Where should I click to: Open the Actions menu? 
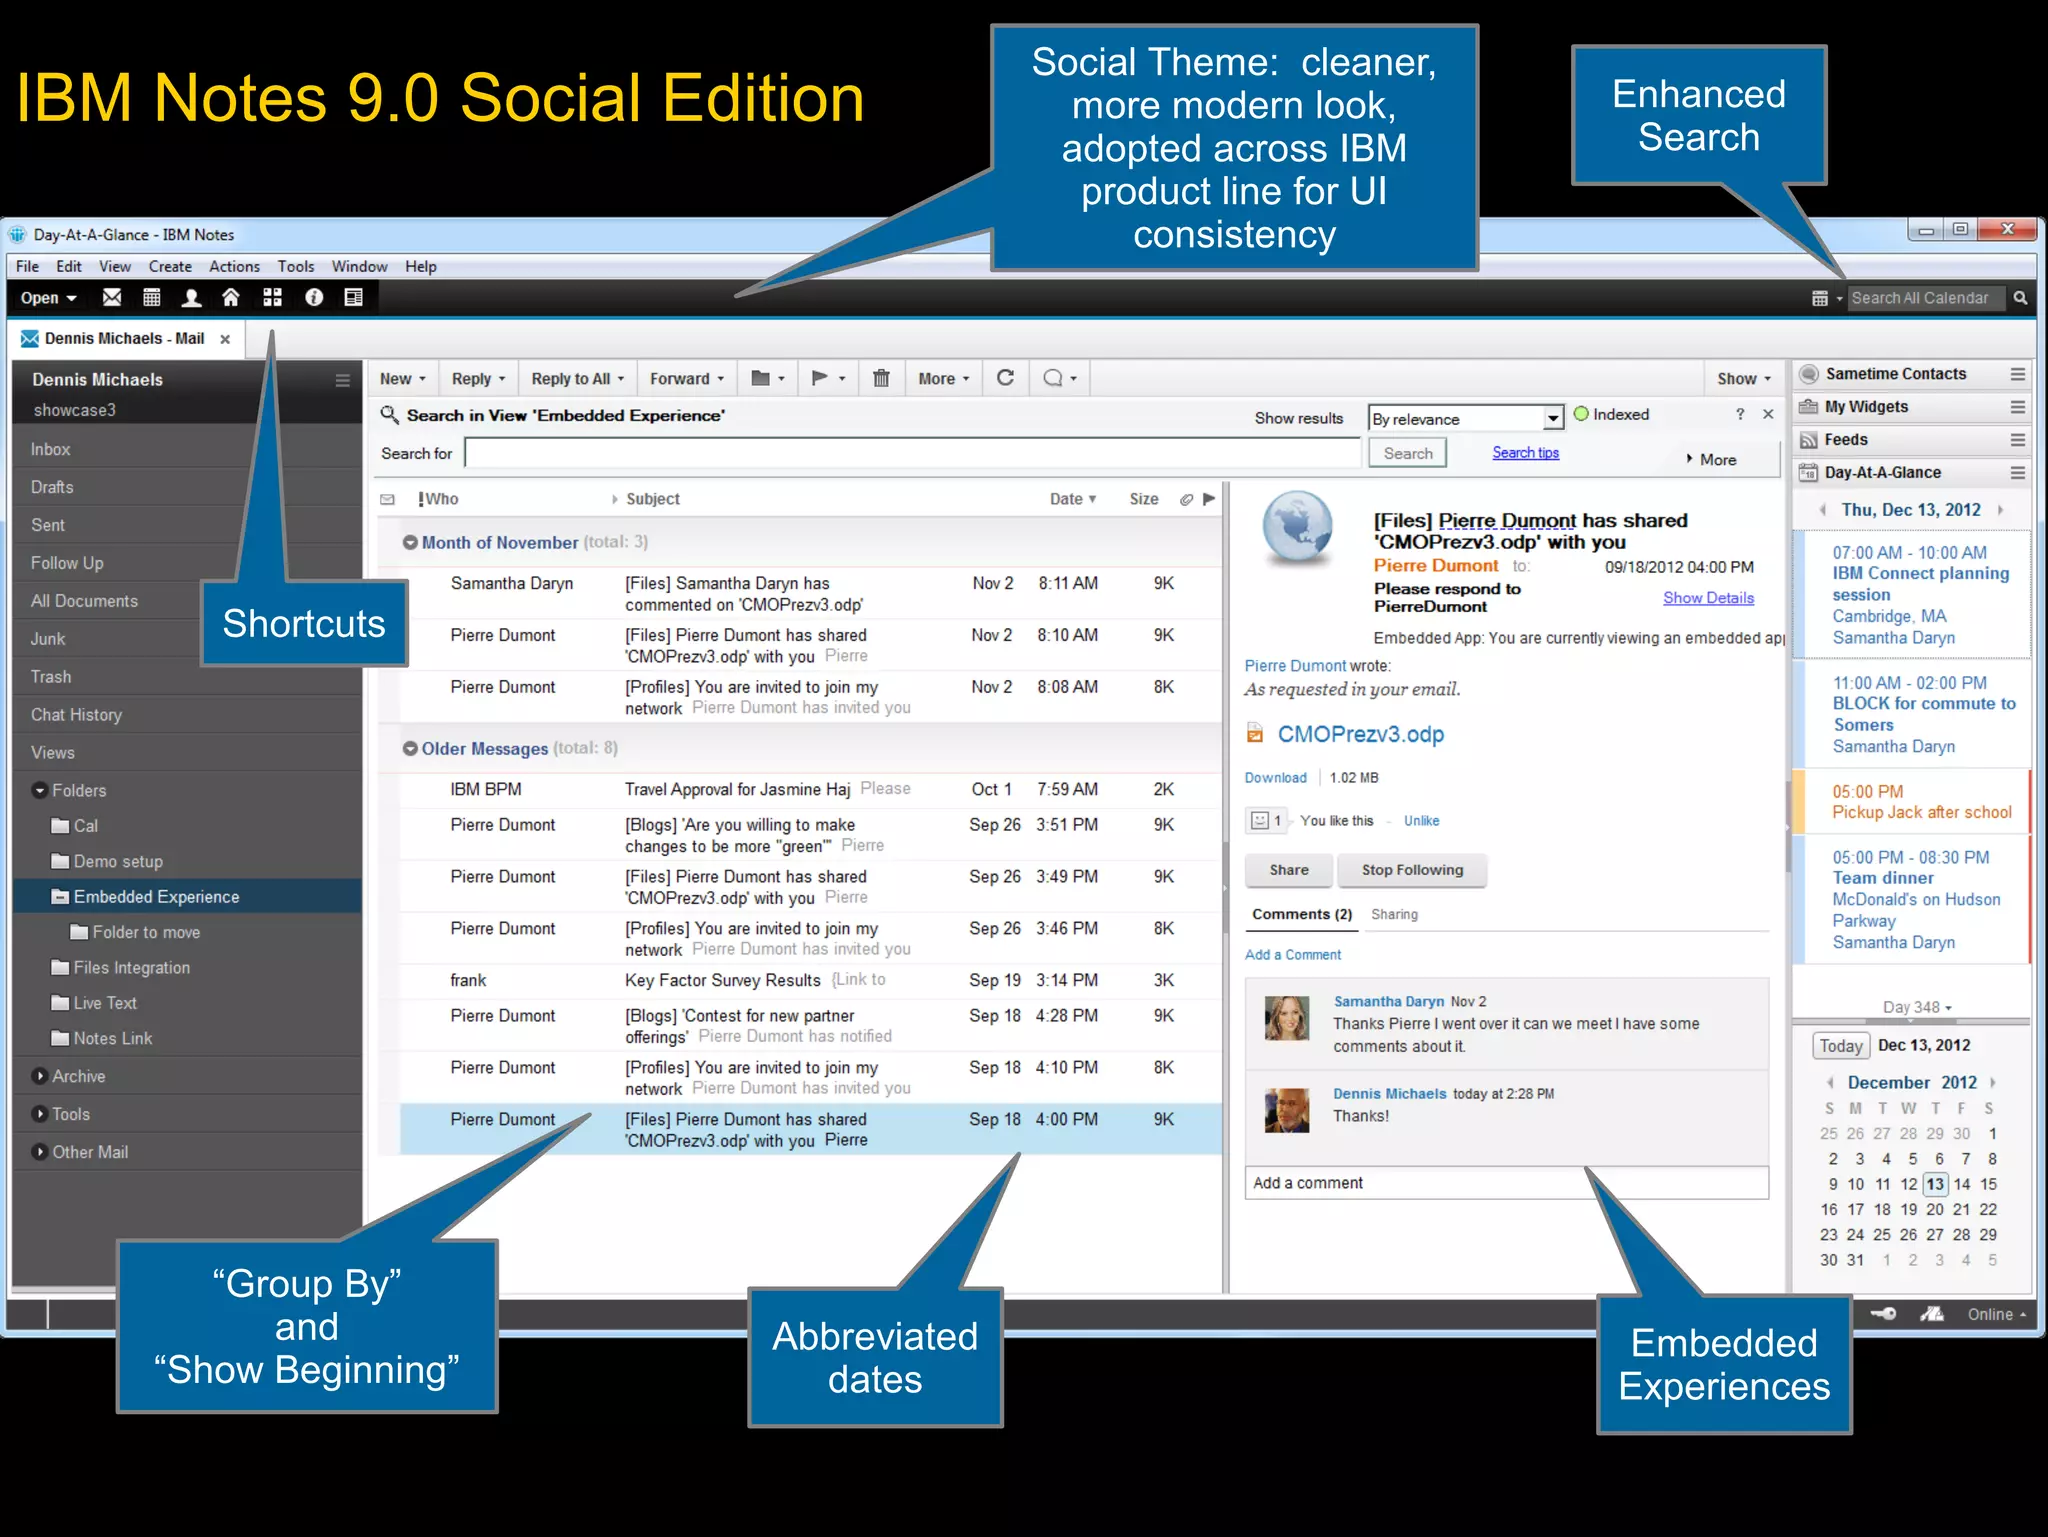(234, 266)
